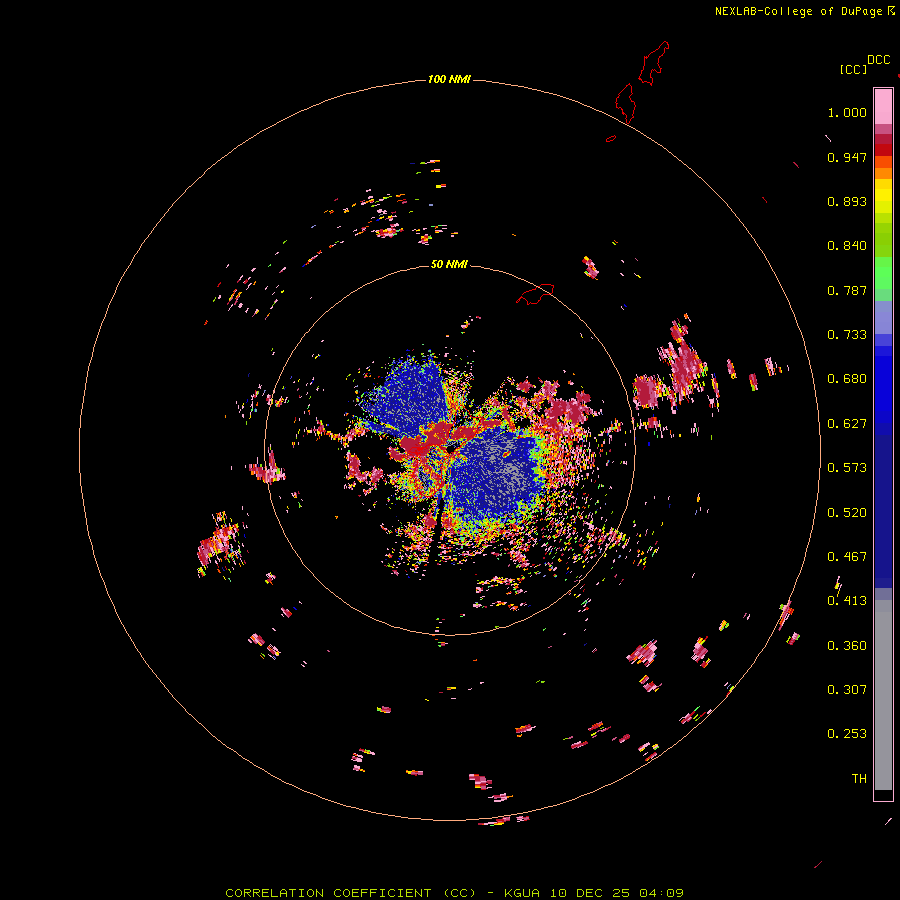Viewport: 900px width, 900px height.
Task: Select the 0.573 scale value
Action: 847,468
